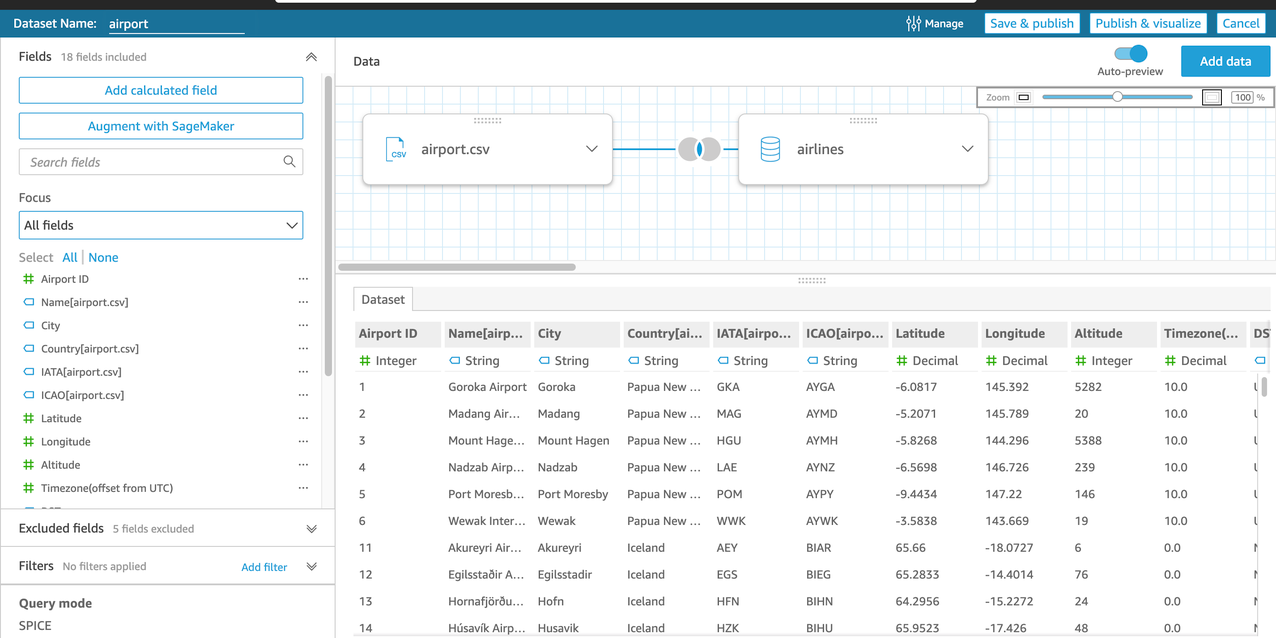Click the search magnifier icon in fields search
This screenshot has width=1276, height=638.
(x=289, y=161)
